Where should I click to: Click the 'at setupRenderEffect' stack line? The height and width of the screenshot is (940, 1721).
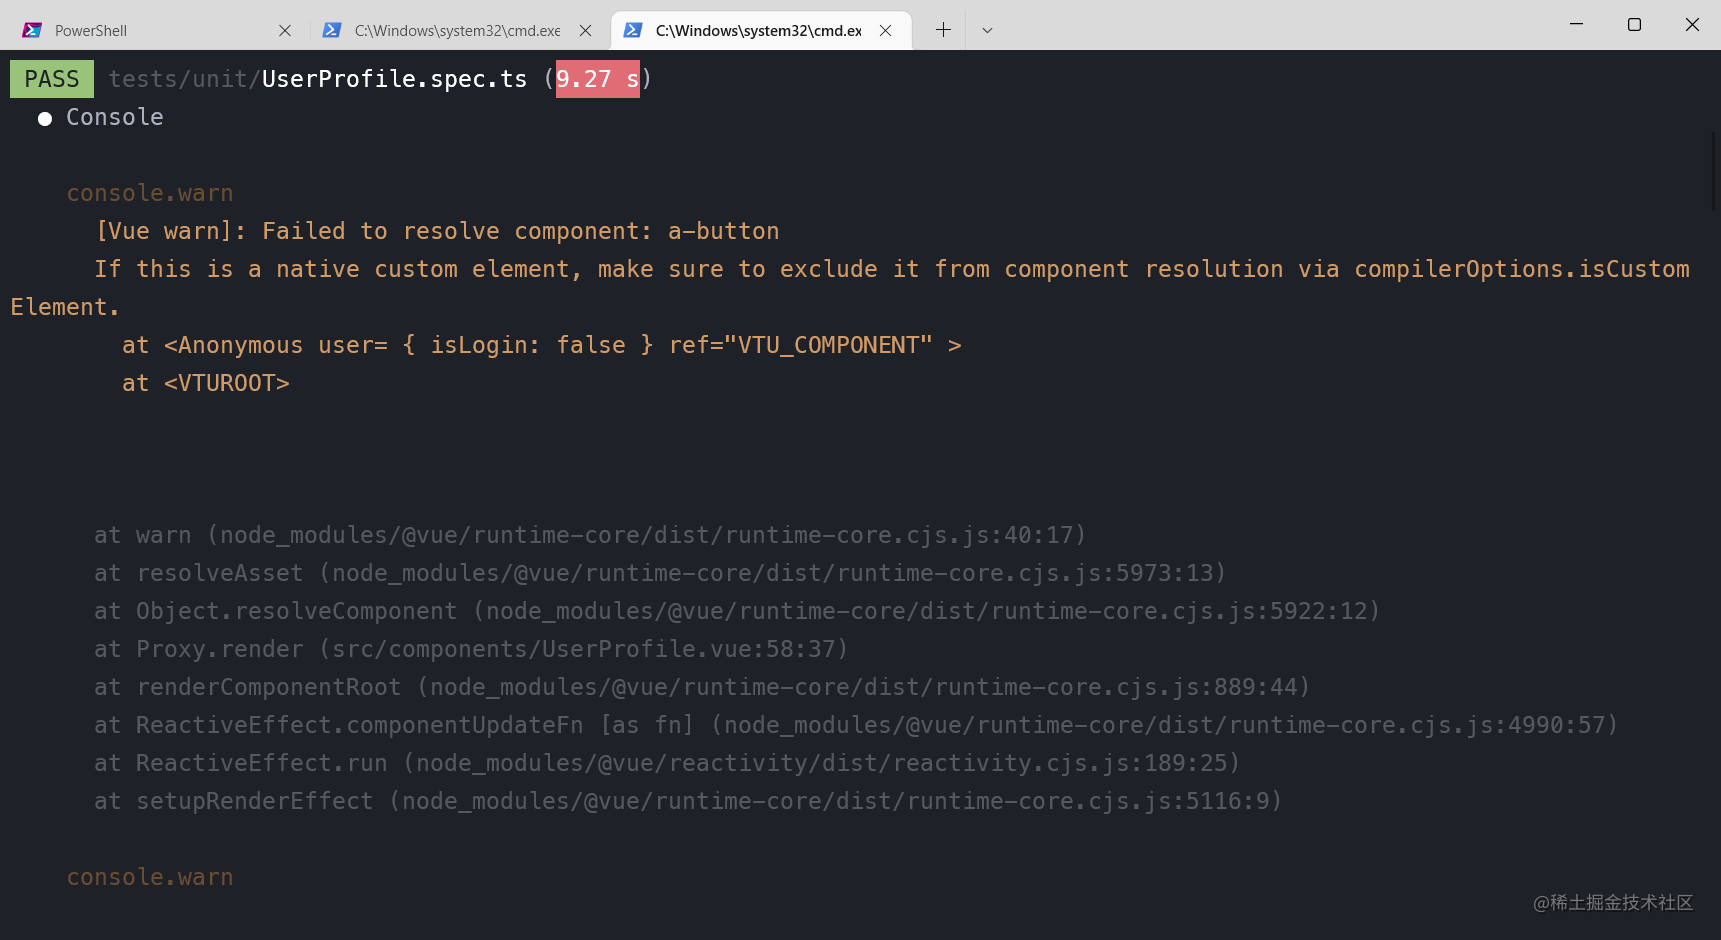[x=688, y=801]
